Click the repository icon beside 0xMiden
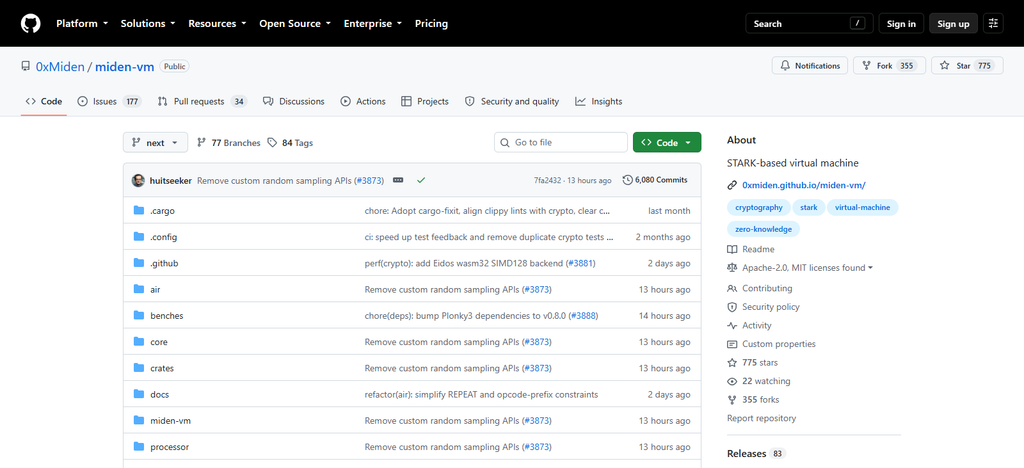This screenshot has width=1024, height=468. click(25, 66)
